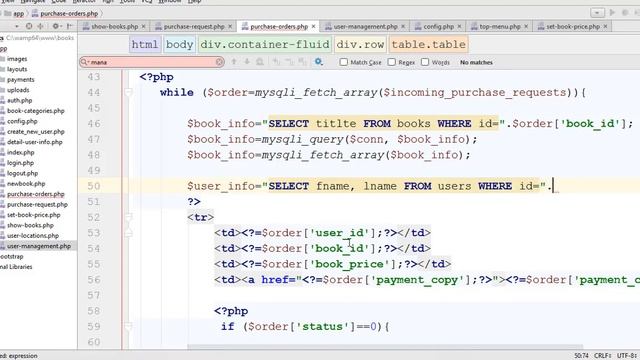Close the config.php tab
The width and height of the screenshot is (640, 360).
(x=460, y=26)
